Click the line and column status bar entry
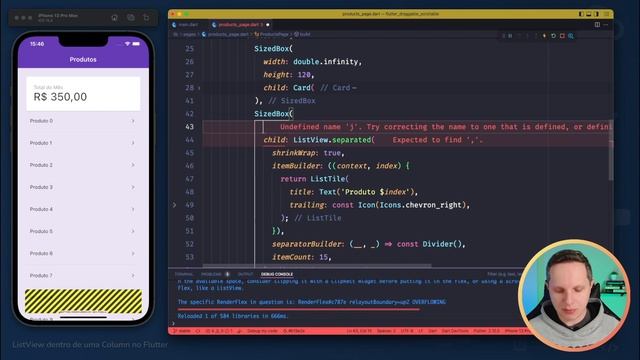640x360 pixels. tap(359, 331)
